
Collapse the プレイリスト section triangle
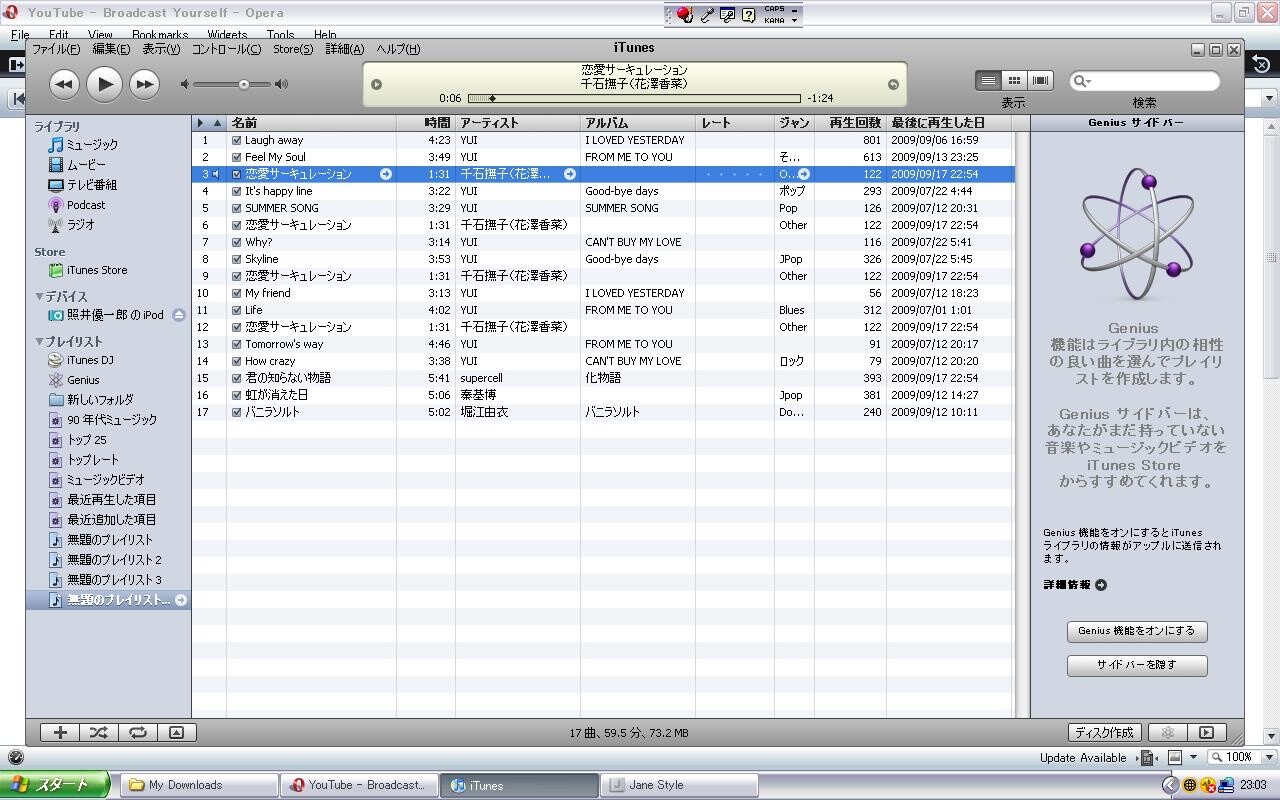coord(39,341)
